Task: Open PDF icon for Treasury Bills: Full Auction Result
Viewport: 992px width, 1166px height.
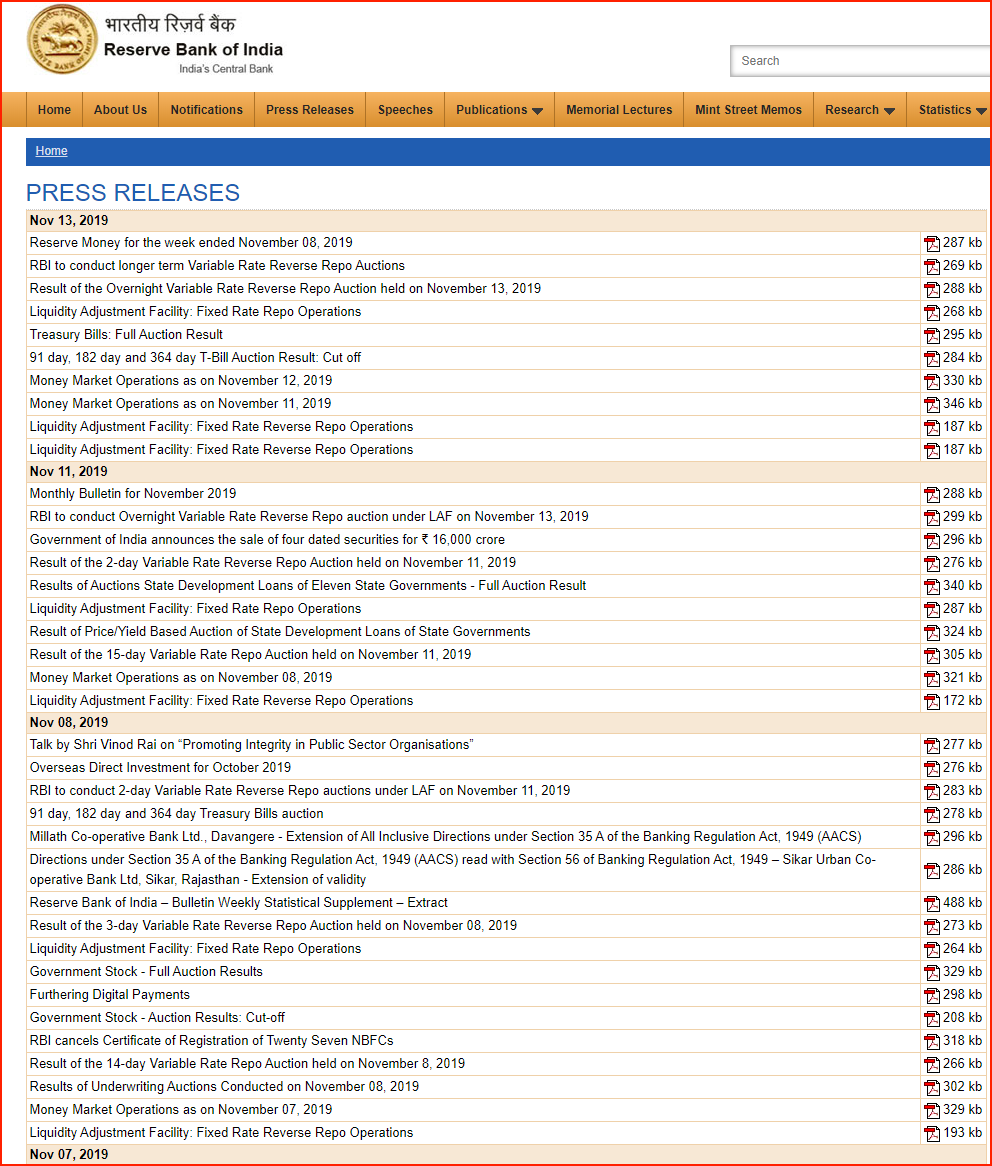Action: [932, 335]
